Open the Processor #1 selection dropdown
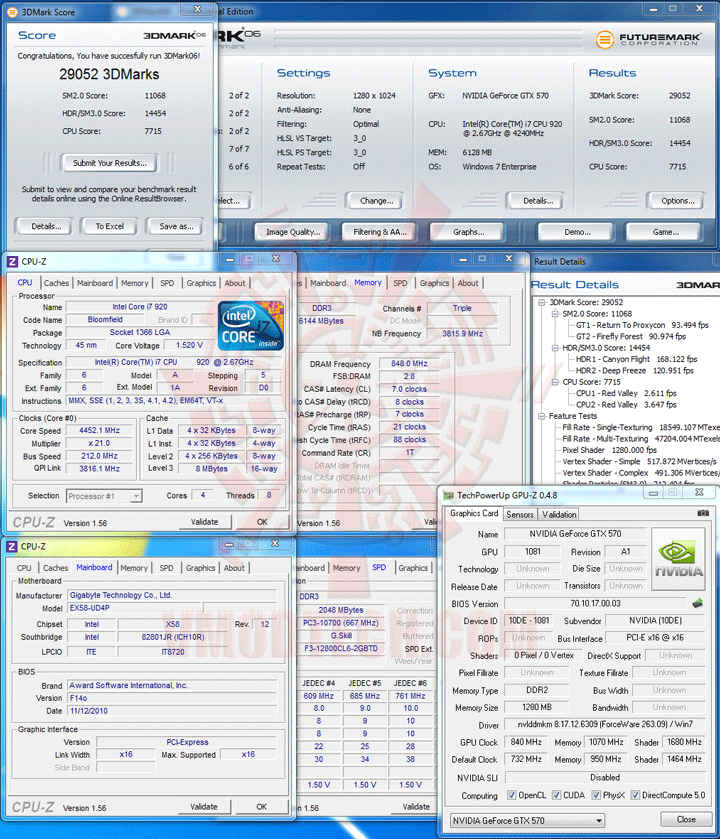720x839 pixels. point(104,496)
